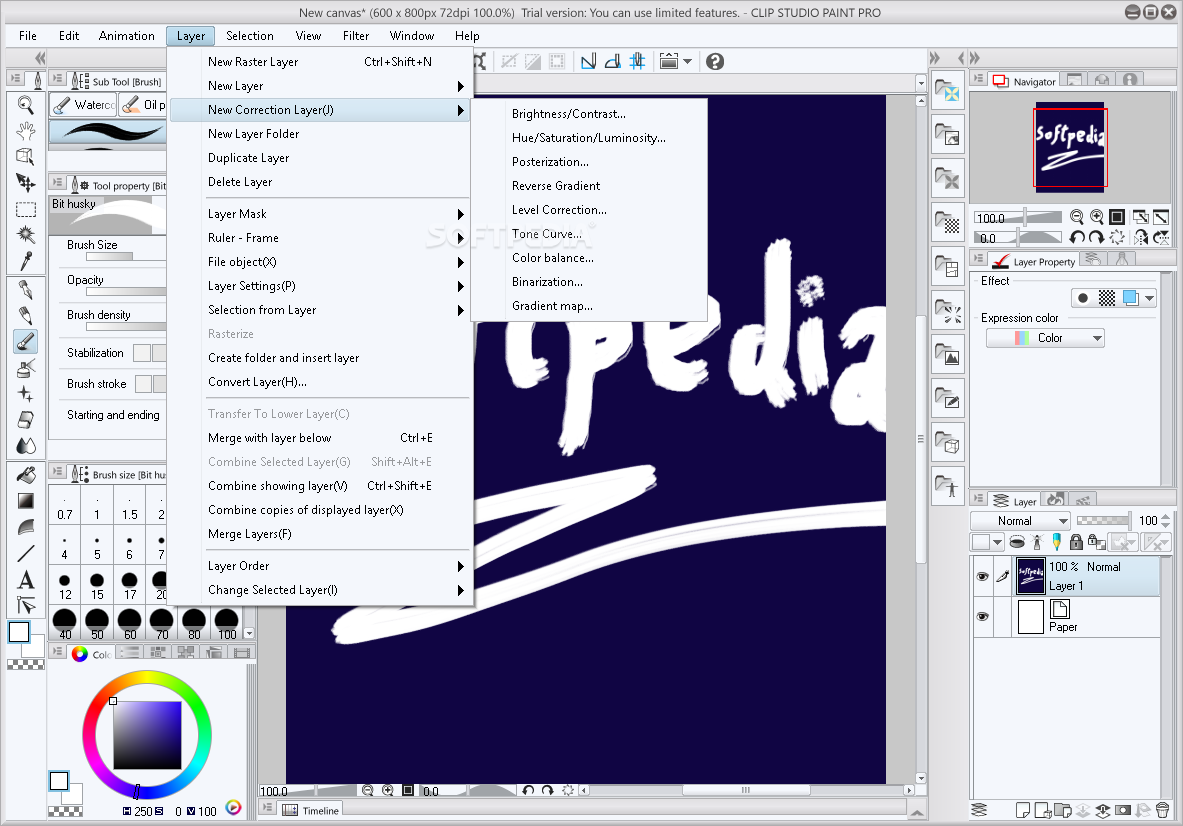
Task: Expand the Effect options dropdown arrow
Action: point(1149,298)
